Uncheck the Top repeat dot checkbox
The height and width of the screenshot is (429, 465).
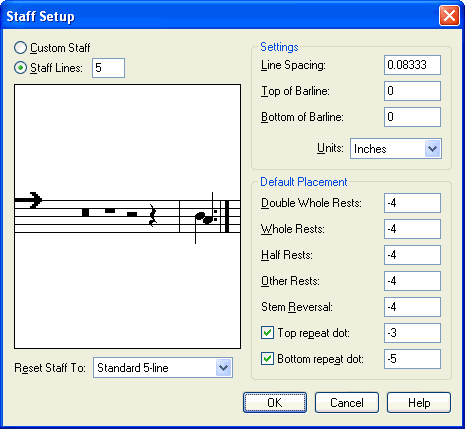(267, 333)
